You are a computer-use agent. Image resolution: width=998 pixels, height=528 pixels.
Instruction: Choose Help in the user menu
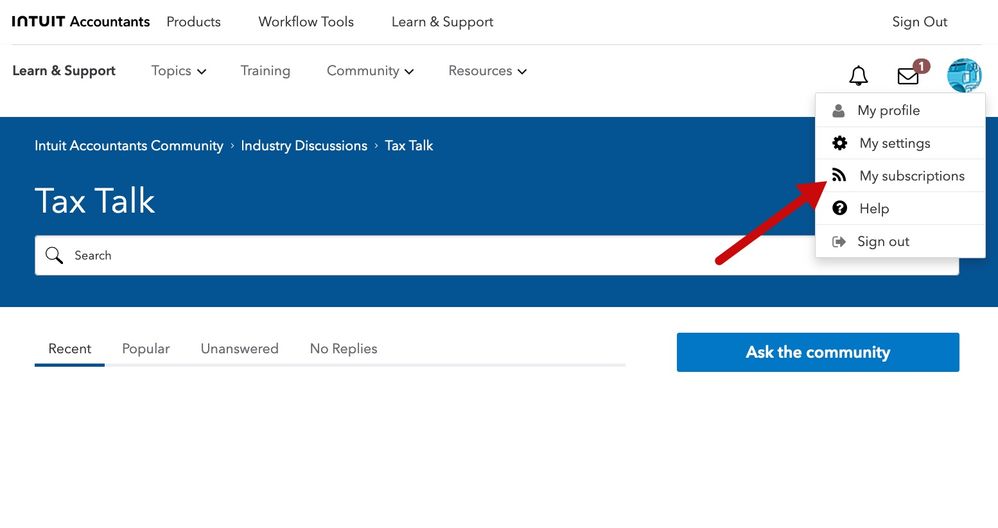pos(900,209)
